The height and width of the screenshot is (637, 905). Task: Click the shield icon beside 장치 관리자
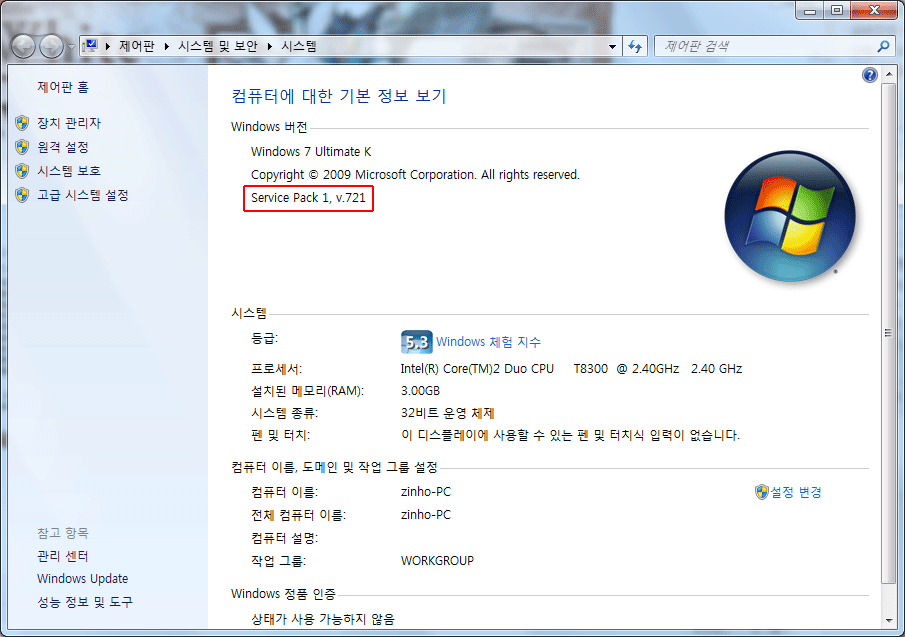pyautogui.click(x=22, y=123)
